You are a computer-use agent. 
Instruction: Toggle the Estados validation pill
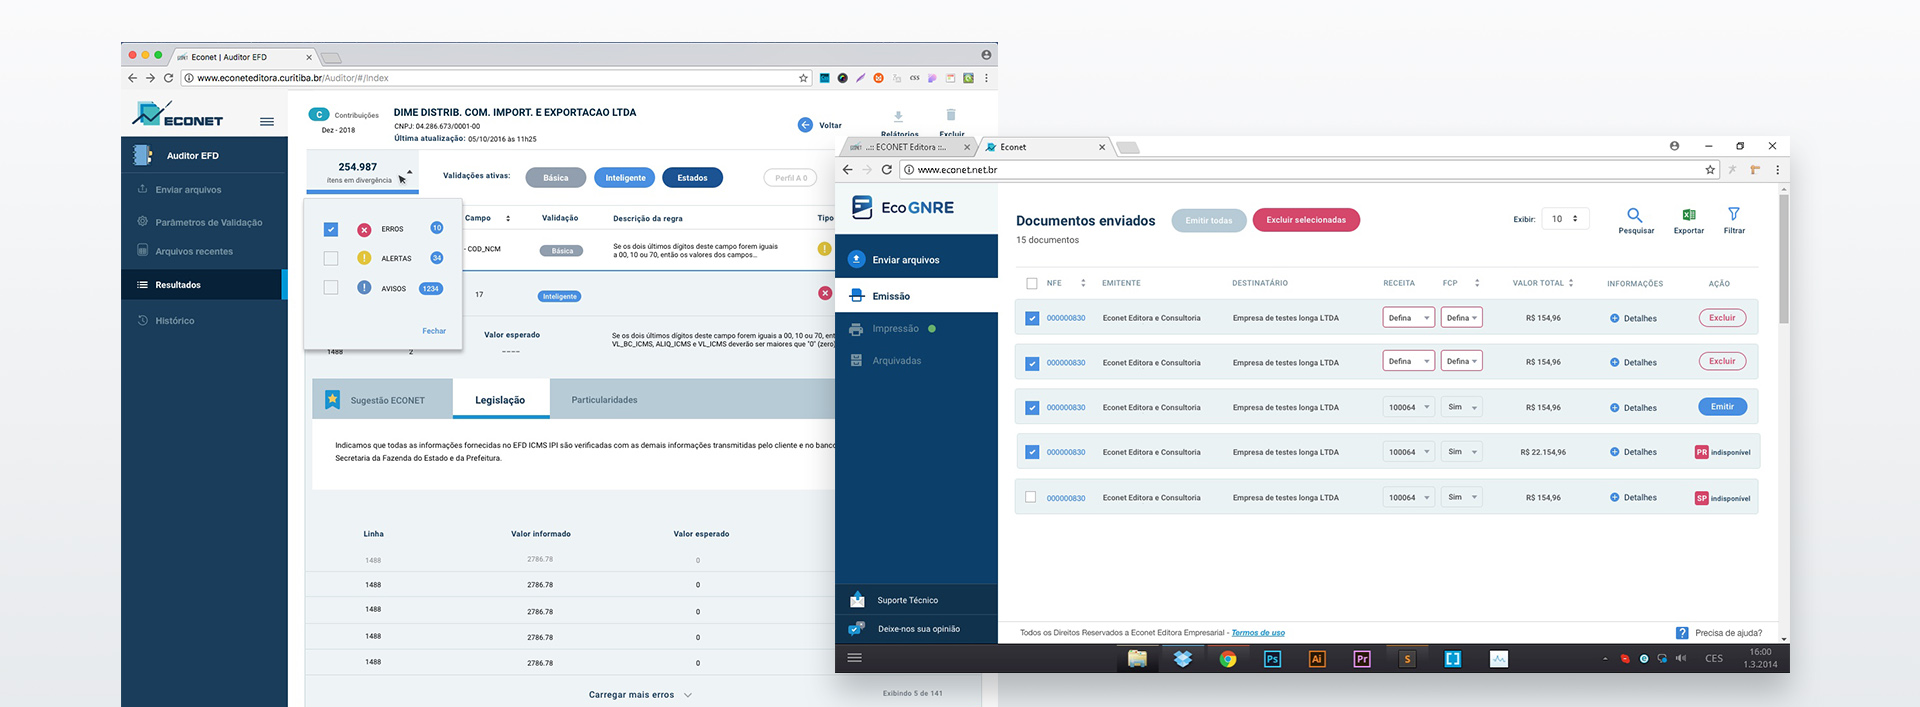tap(692, 178)
